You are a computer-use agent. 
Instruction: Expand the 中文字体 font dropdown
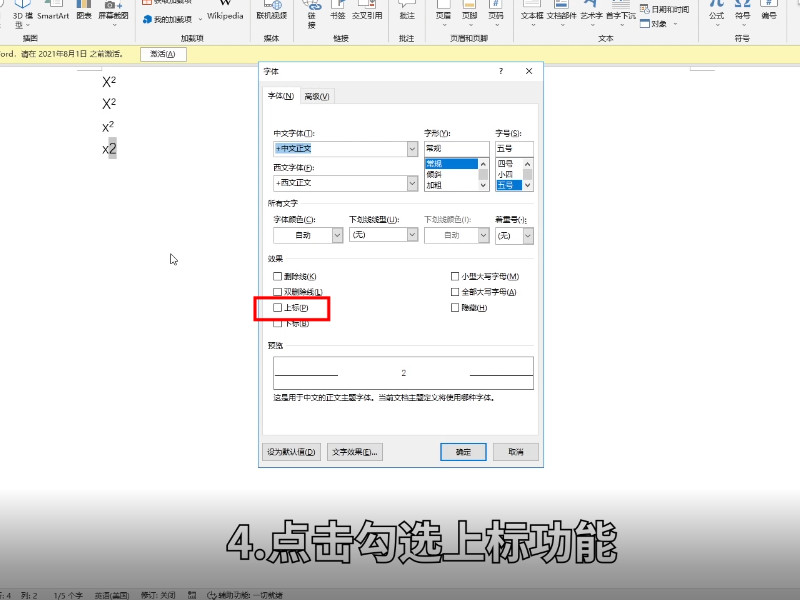[x=412, y=148]
